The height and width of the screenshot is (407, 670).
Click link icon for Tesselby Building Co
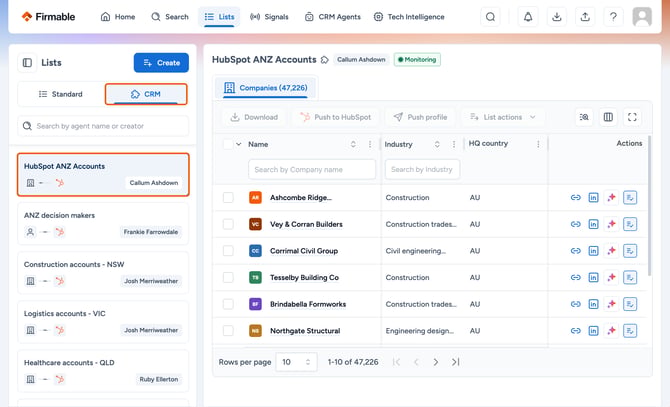pos(576,277)
